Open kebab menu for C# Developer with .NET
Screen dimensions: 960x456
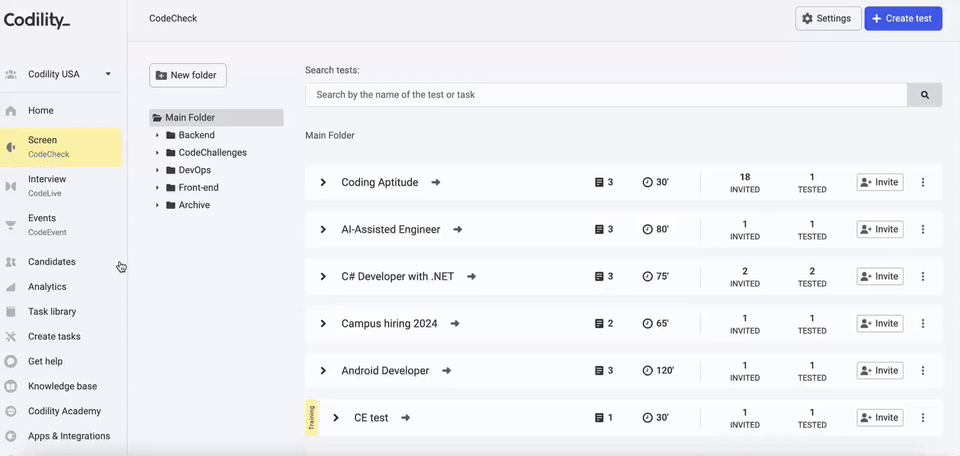coord(923,277)
